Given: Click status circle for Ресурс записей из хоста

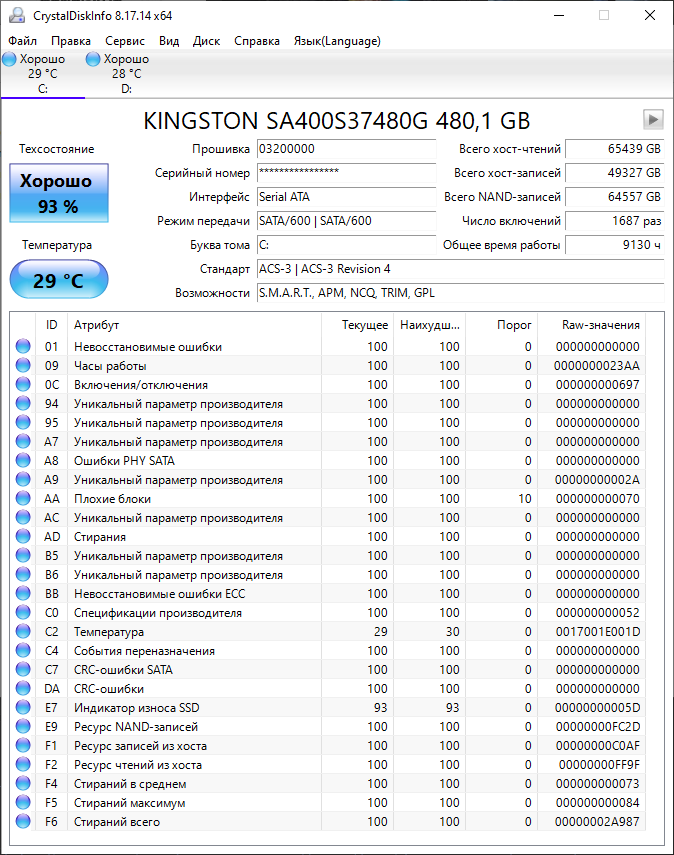Looking at the screenshot, I should 23,745.
